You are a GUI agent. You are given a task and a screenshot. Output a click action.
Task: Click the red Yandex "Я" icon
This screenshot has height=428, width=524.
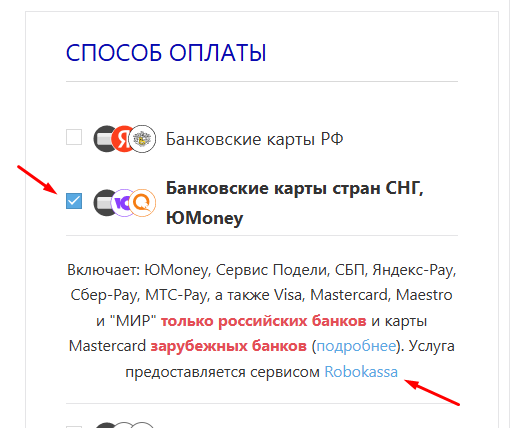click(x=124, y=139)
